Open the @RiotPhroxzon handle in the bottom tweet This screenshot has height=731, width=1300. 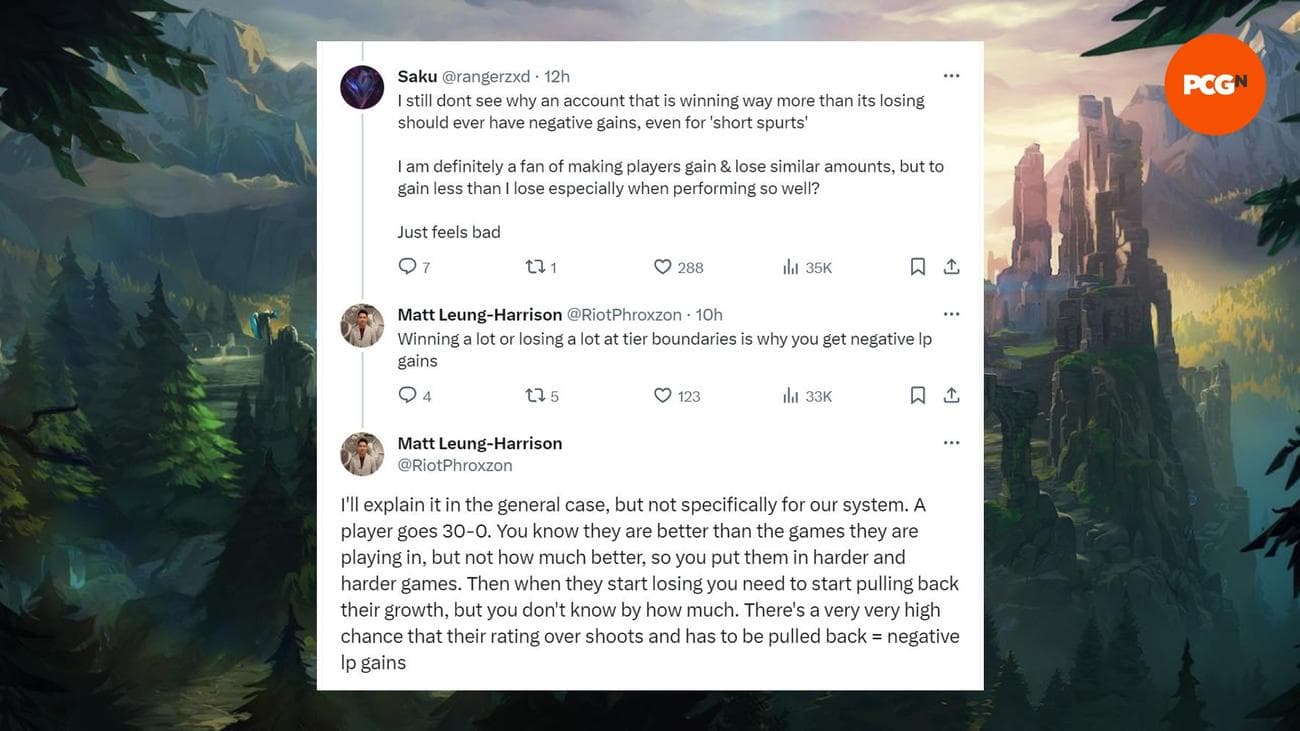click(x=455, y=465)
